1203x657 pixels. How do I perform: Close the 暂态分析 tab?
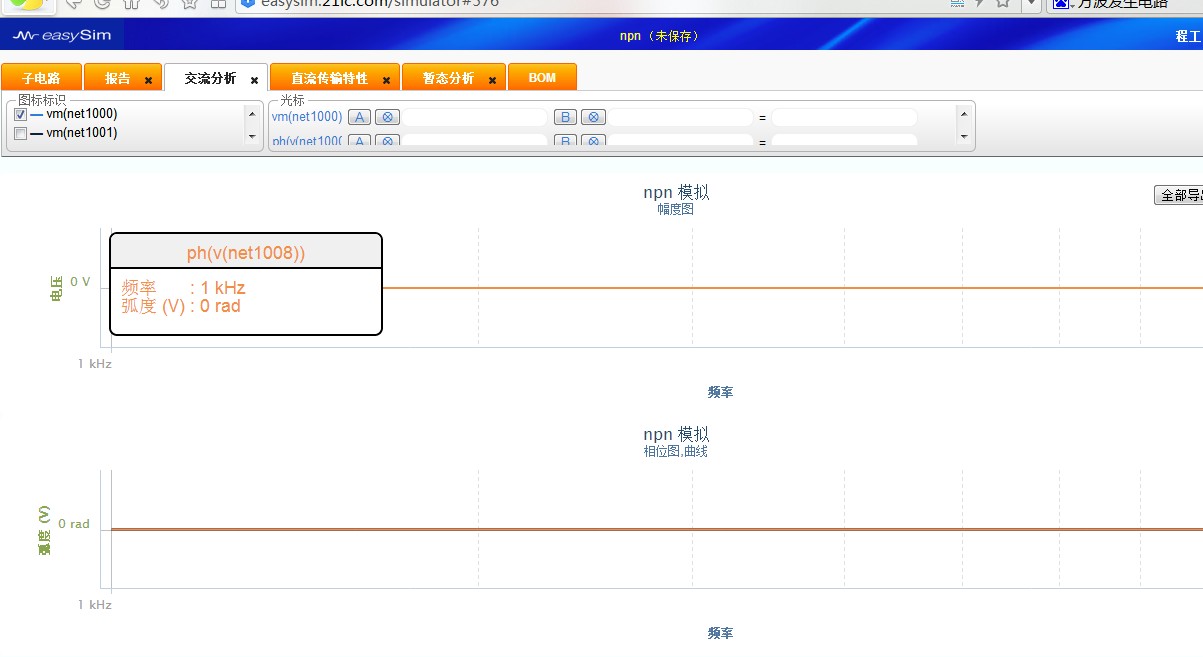click(x=492, y=80)
